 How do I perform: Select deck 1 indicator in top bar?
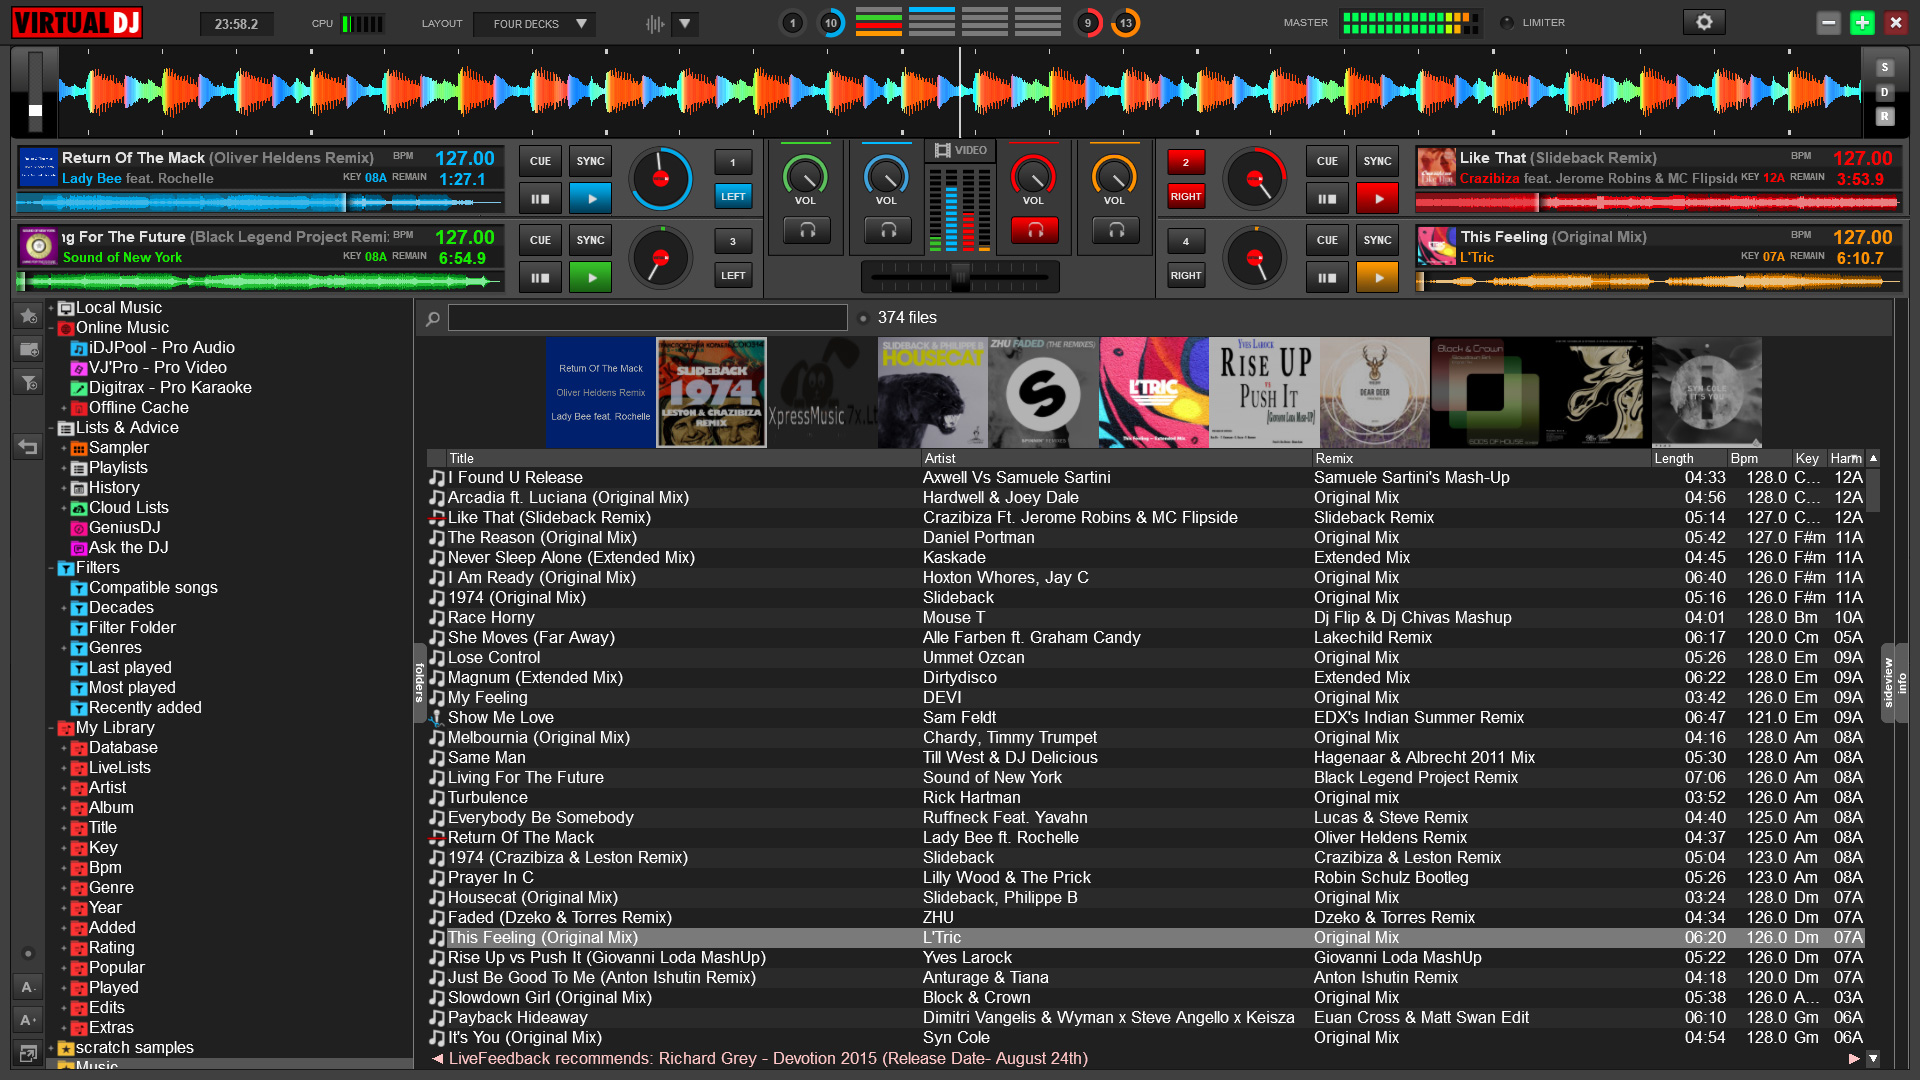pos(792,23)
